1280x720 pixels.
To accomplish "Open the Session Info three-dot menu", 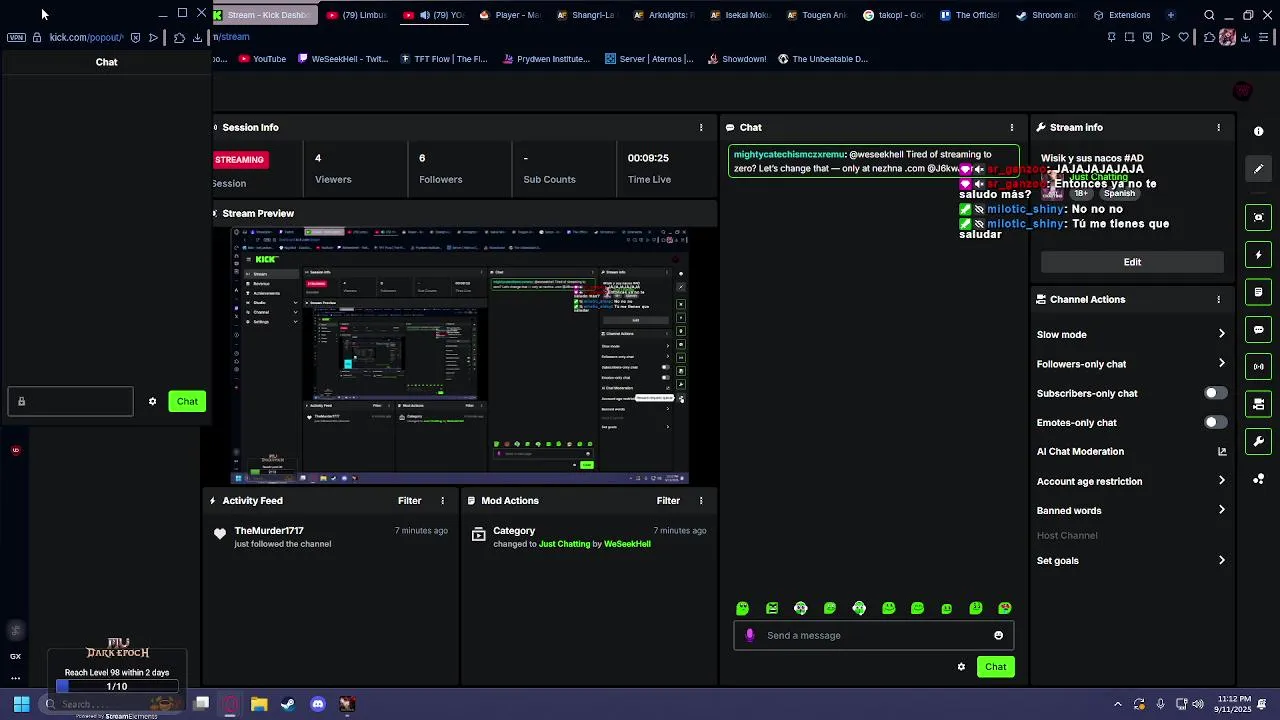I will (701, 128).
